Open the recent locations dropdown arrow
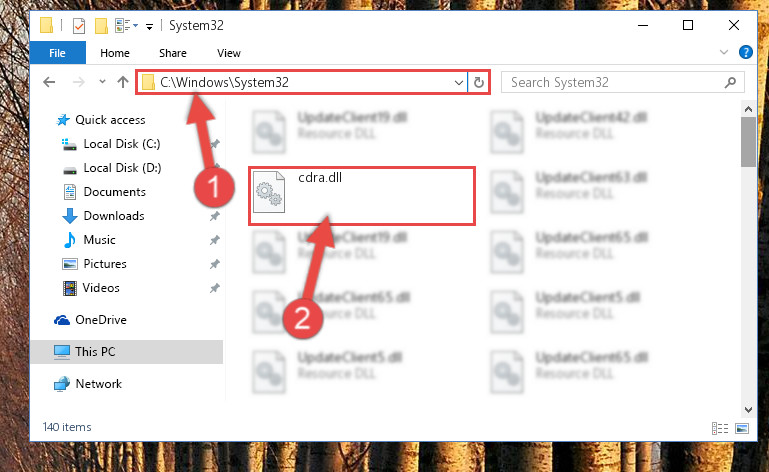The width and height of the screenshot is (769, 472). (x=102, y=81)
